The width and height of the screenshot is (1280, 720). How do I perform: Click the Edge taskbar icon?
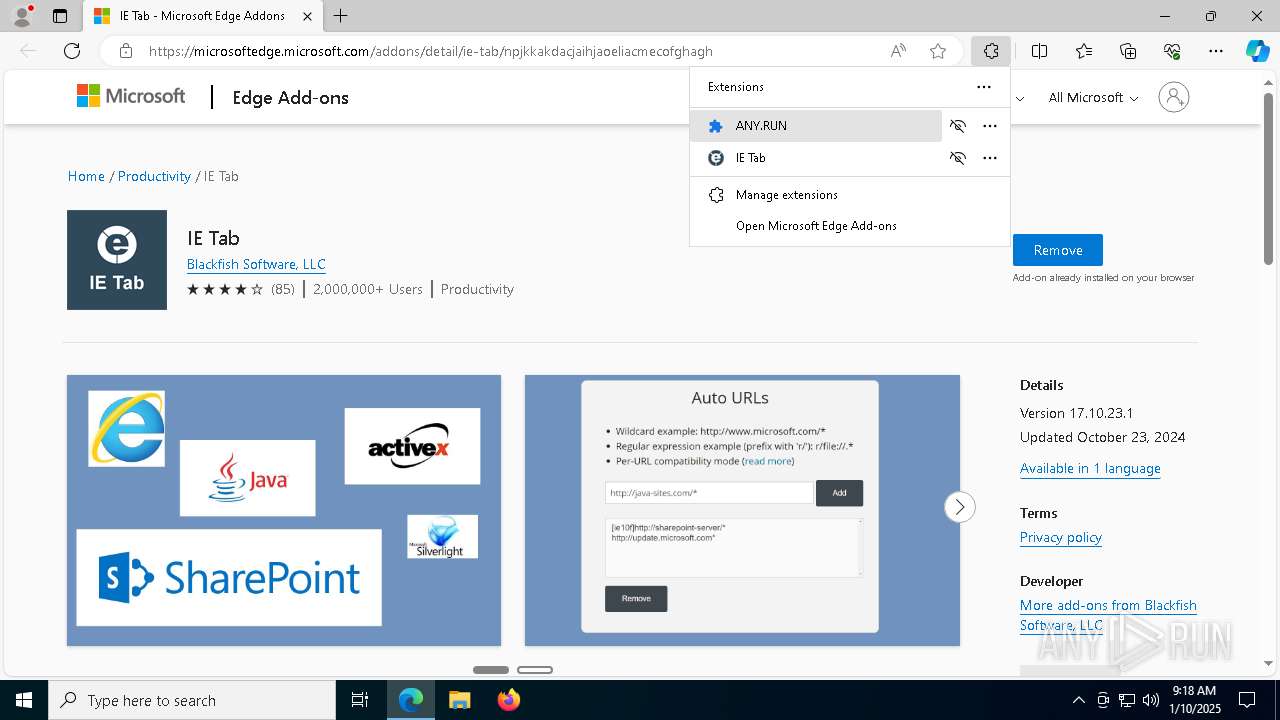(411, 700)
